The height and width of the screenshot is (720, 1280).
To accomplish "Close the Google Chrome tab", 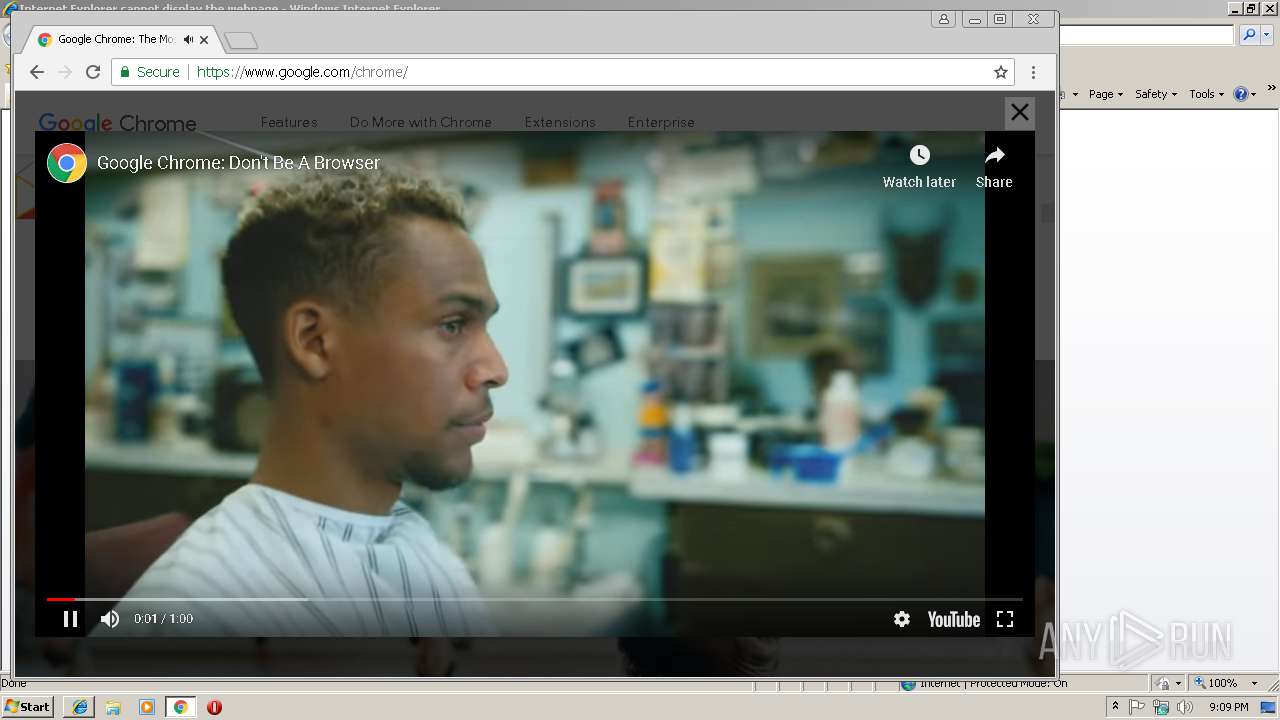I will pos(204,40).
